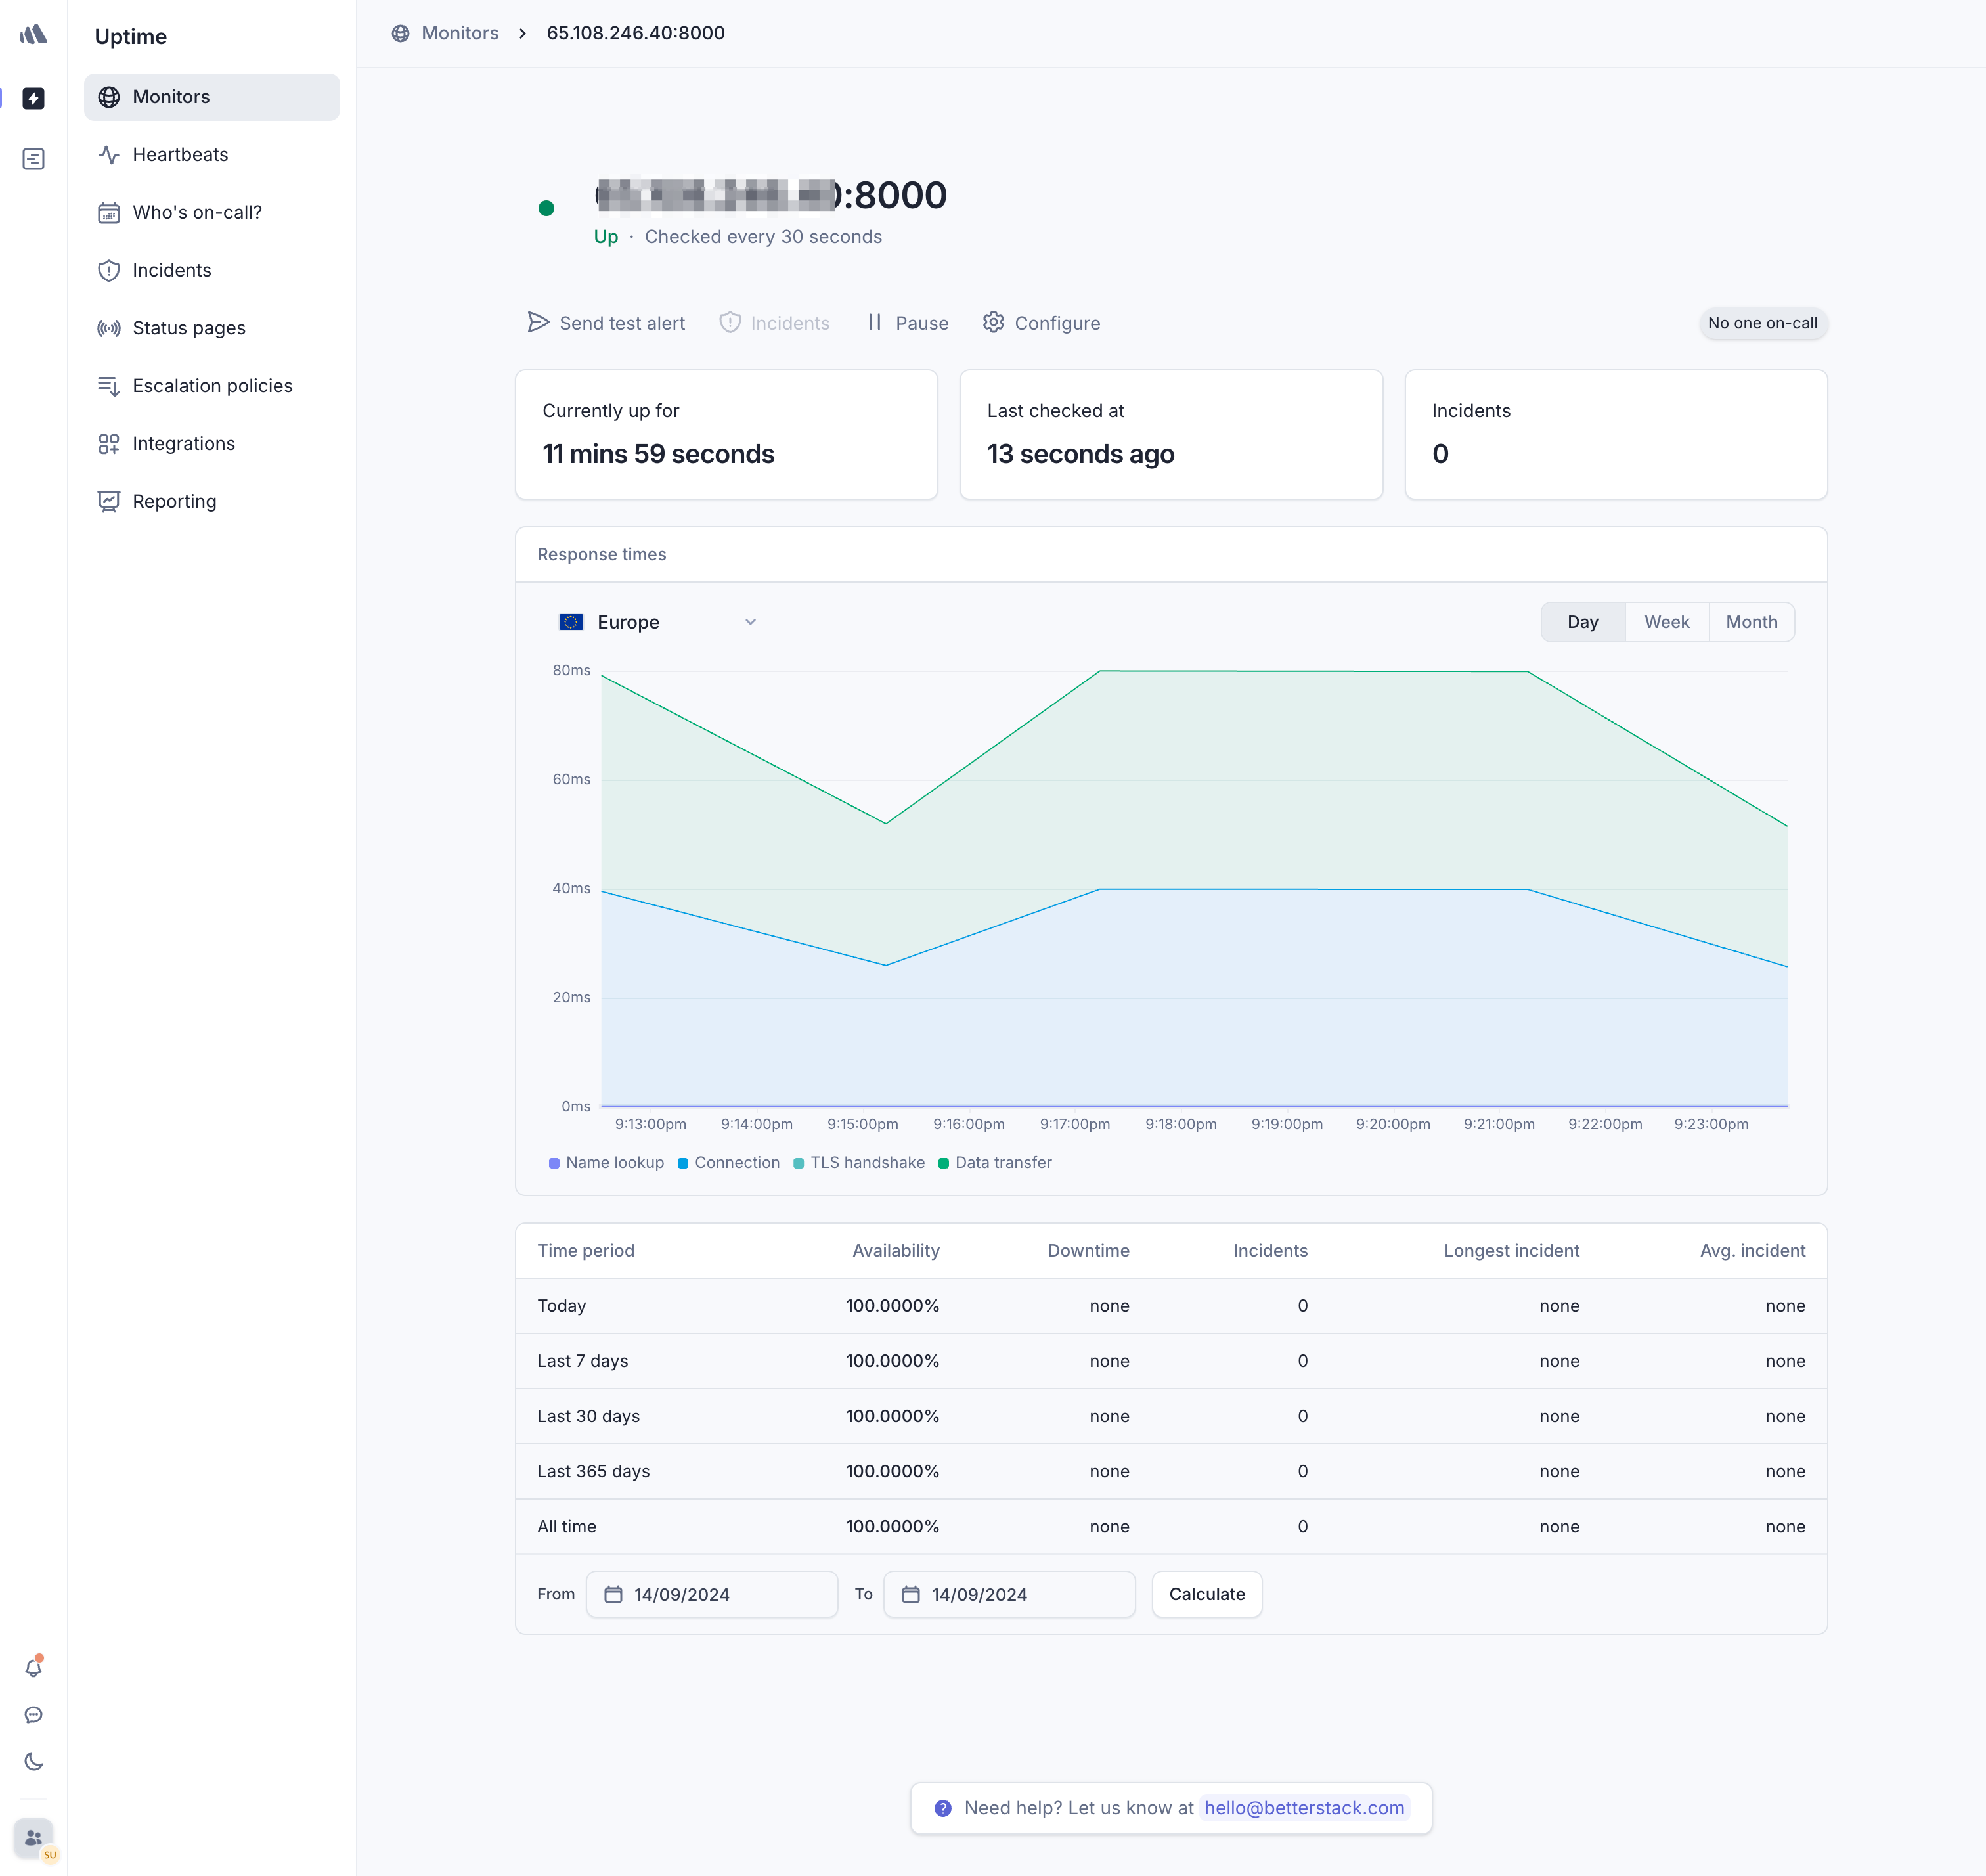Select Monitors in the breadcrumb
1986x1876 pixels.
pos(460,33)
